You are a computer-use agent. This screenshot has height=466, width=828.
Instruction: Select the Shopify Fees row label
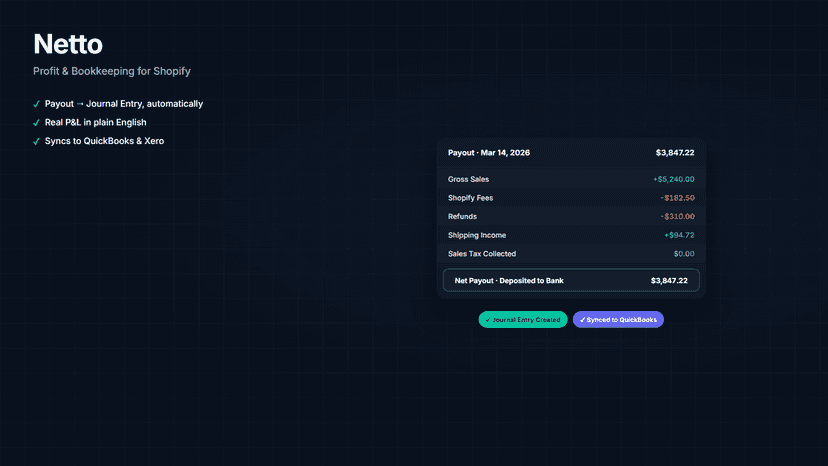(471, 198)
